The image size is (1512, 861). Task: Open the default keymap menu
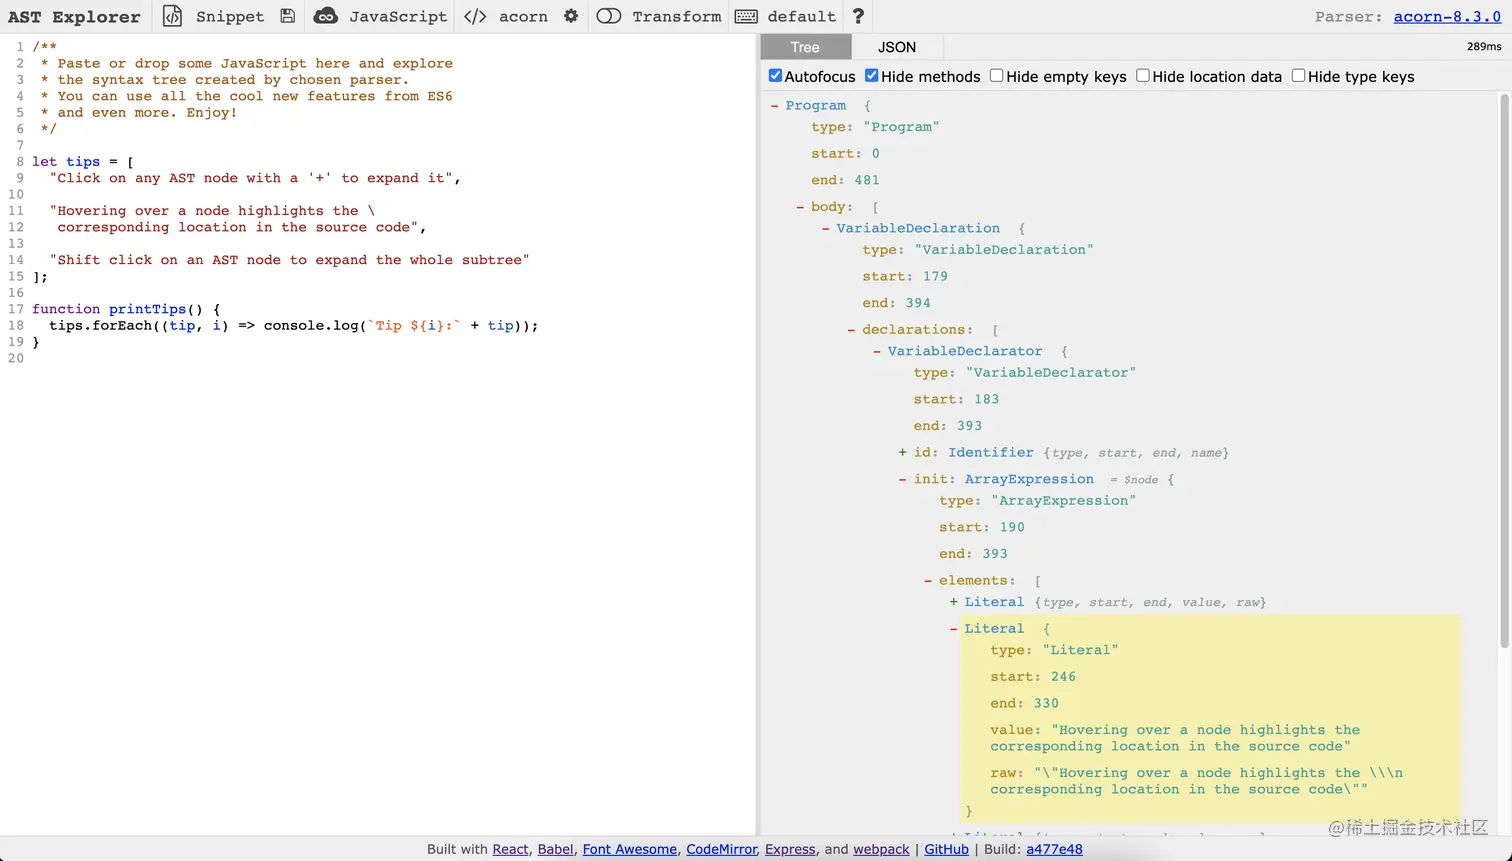(x=801, y=16)
